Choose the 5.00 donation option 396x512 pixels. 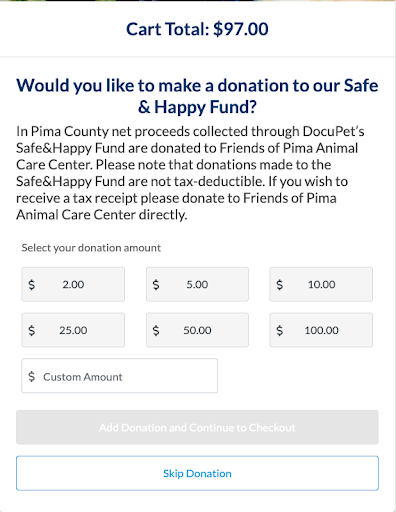[x=197, y=284]
